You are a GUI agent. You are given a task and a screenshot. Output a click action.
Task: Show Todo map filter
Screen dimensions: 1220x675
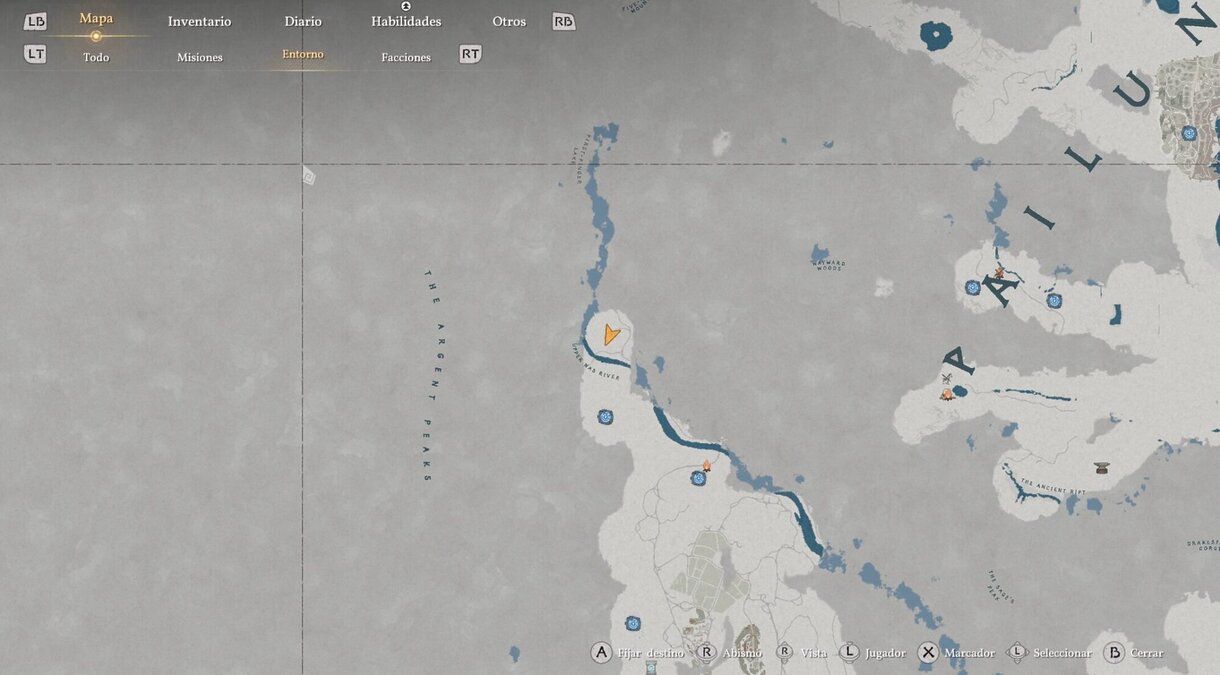tap(96, 57)
